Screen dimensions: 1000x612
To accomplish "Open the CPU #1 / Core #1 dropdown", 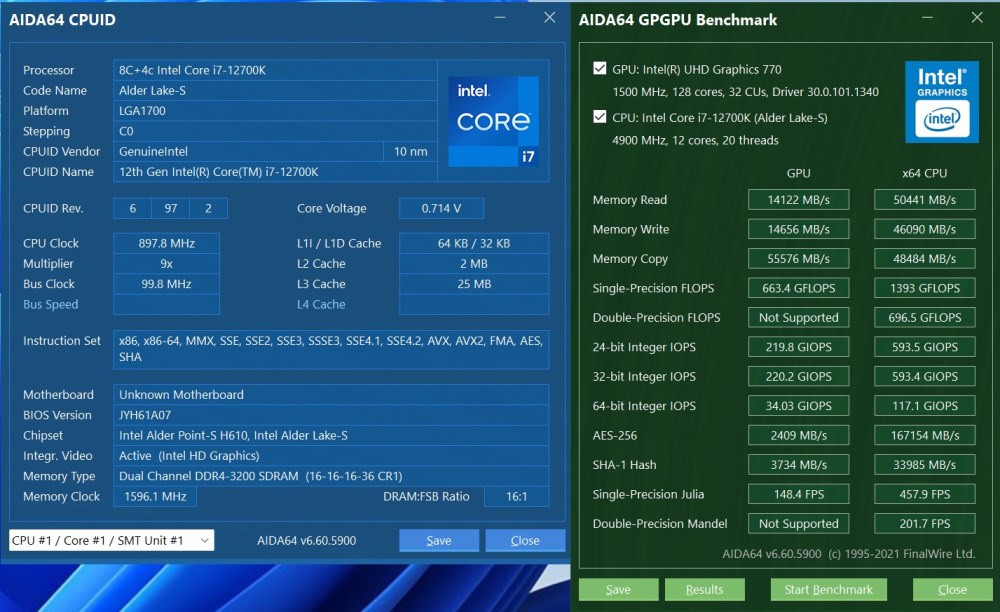I will 112,541.
